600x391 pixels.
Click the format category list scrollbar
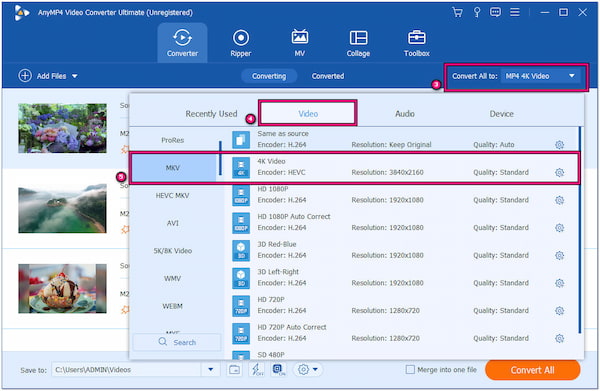220,158
